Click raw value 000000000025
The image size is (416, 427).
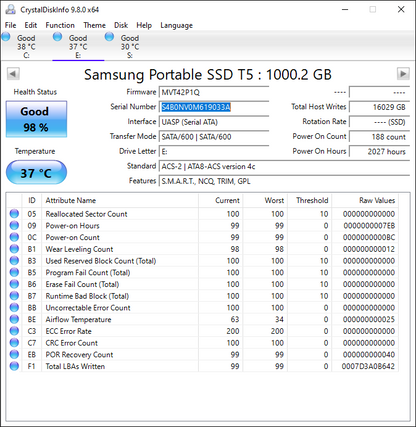coord(369,319)
